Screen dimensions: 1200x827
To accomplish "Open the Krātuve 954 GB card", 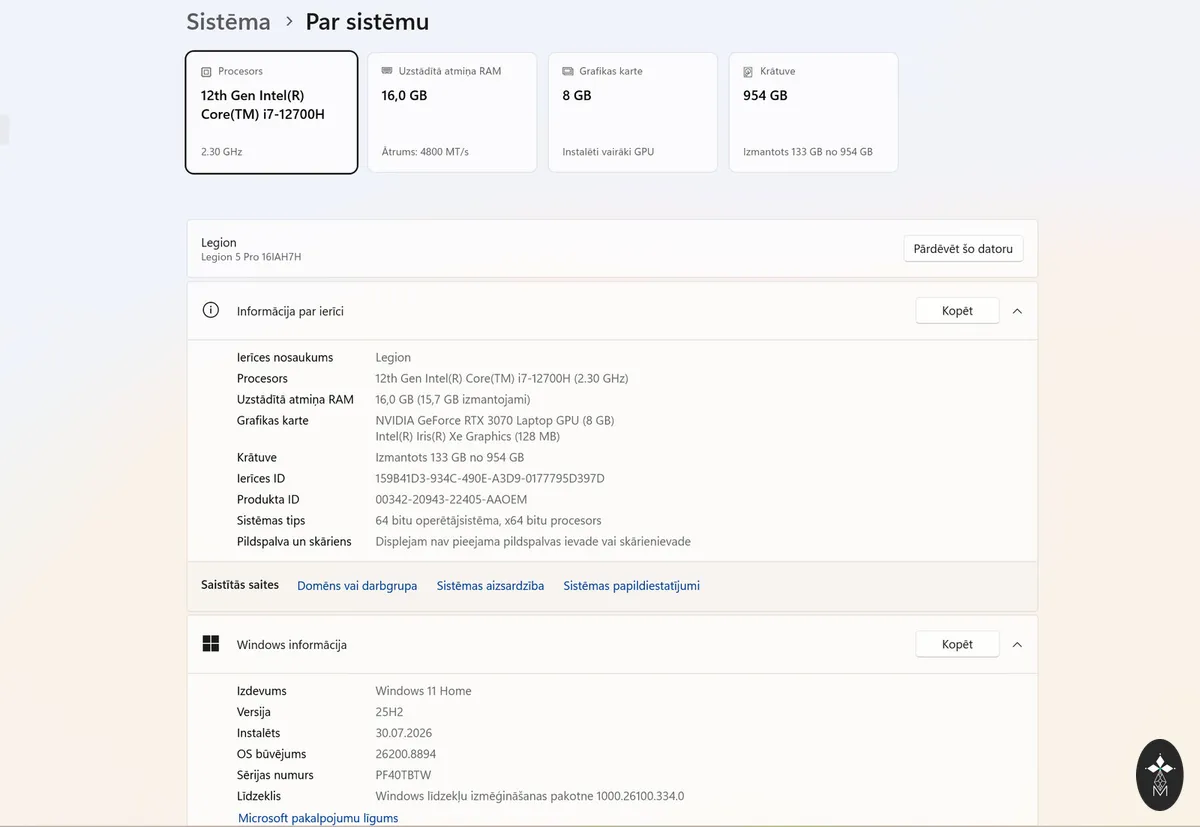I will [x=813, y=112].
